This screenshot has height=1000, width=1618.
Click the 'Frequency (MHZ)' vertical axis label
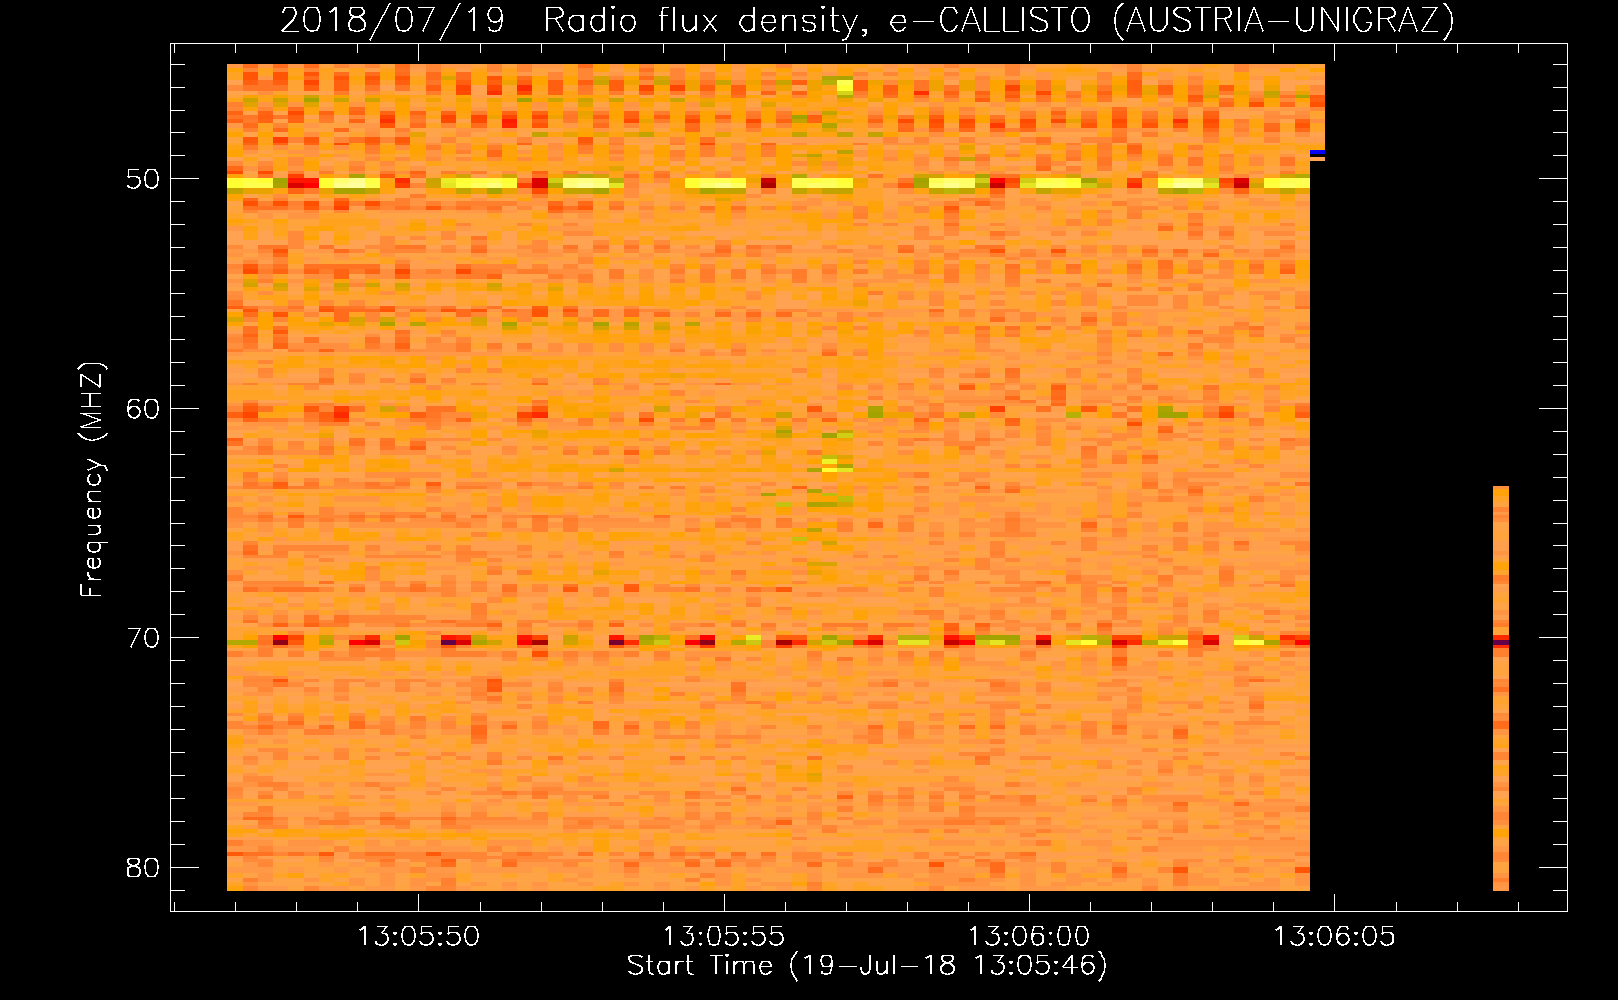(92, 479)
